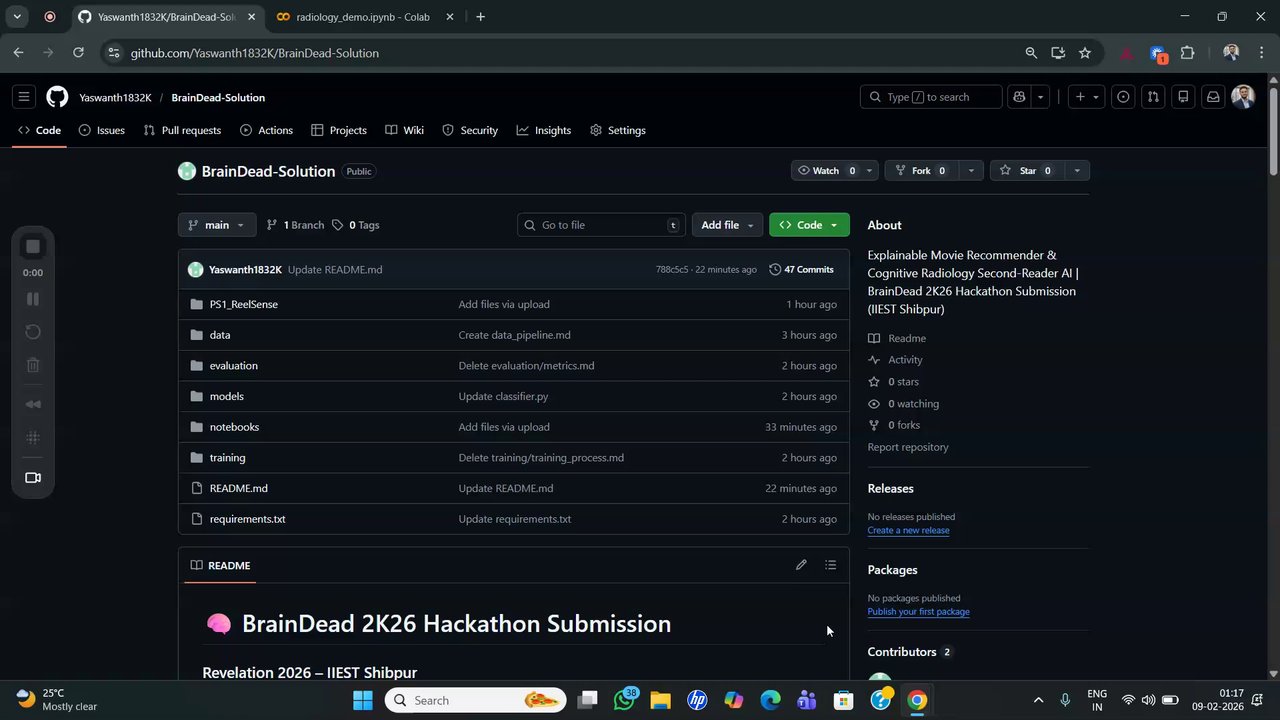The height and width of the screenshot is (720, 1280).
Task: Open WhatsApp from the taskbar
Action: click(x=624, y=700)
